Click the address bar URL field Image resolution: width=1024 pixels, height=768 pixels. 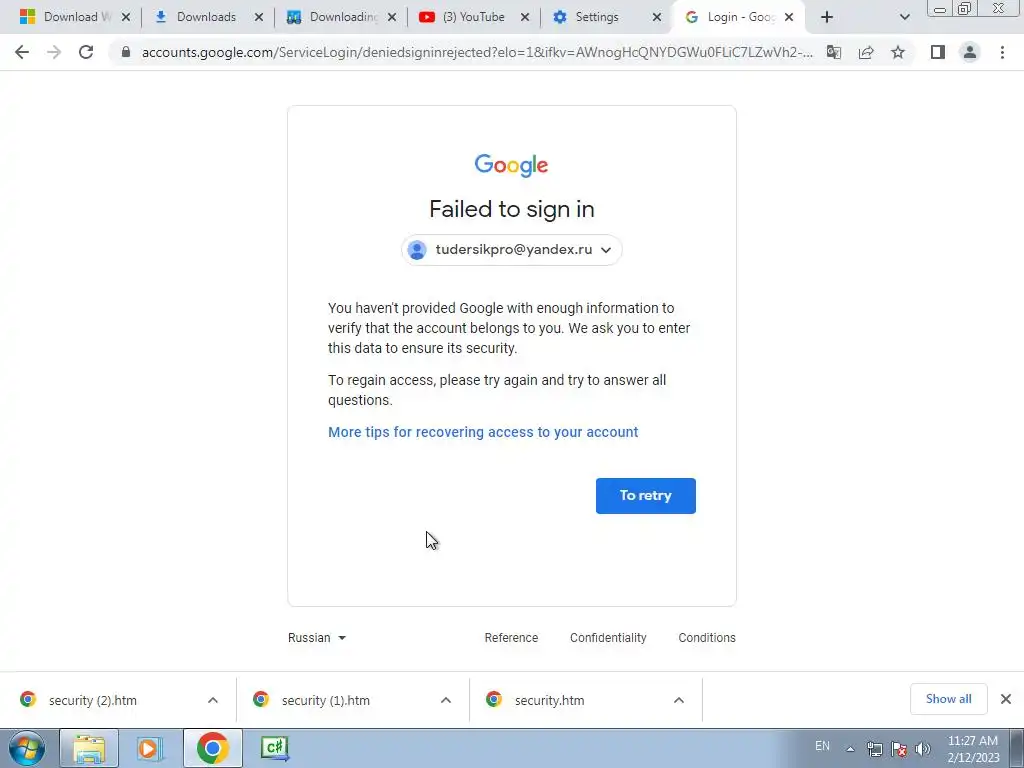[477, 52]
